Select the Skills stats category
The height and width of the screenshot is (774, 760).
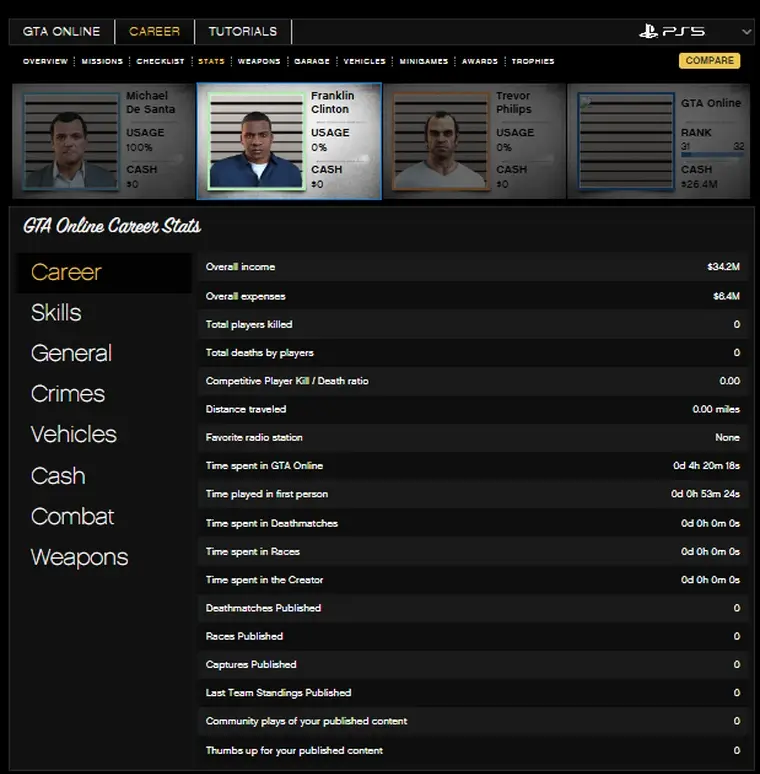(x=56, y=313)
